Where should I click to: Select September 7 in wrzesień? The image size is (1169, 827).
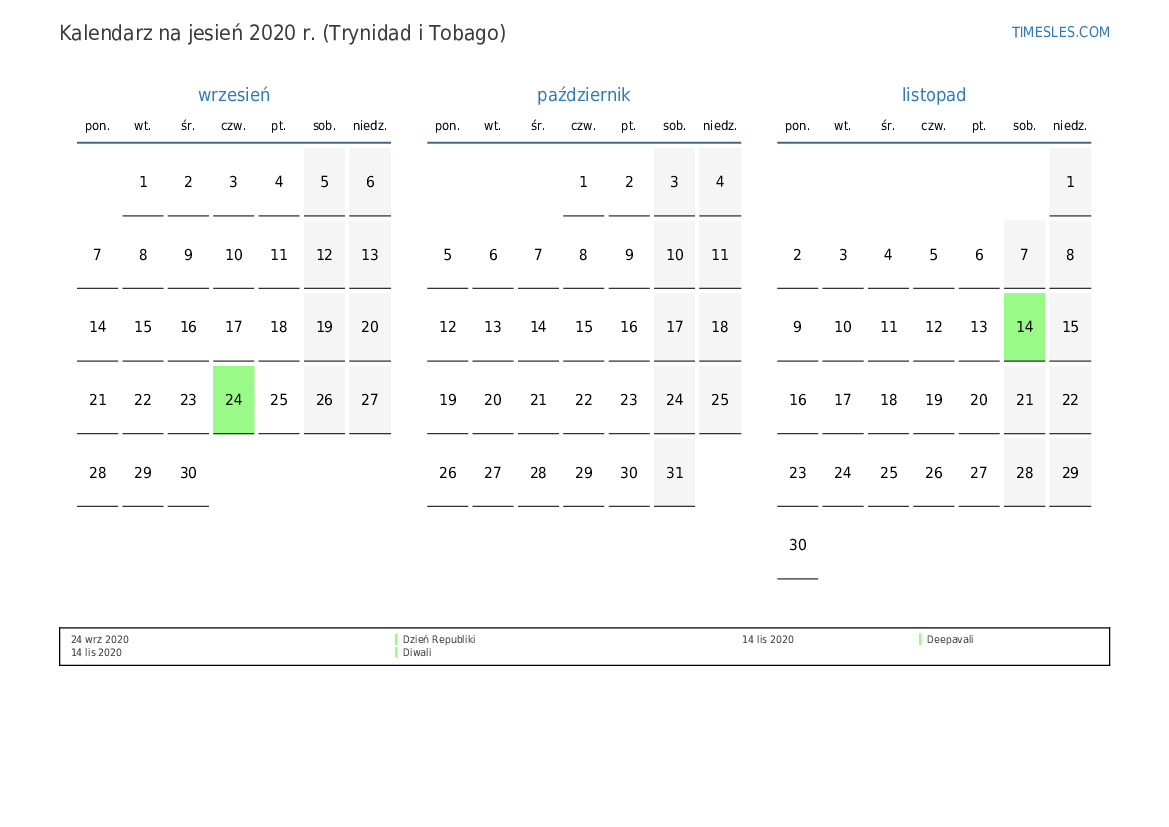97,255
